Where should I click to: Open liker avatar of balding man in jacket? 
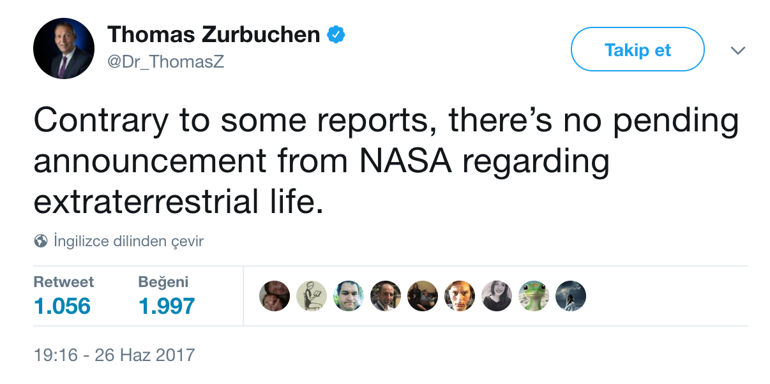(385, 296)
